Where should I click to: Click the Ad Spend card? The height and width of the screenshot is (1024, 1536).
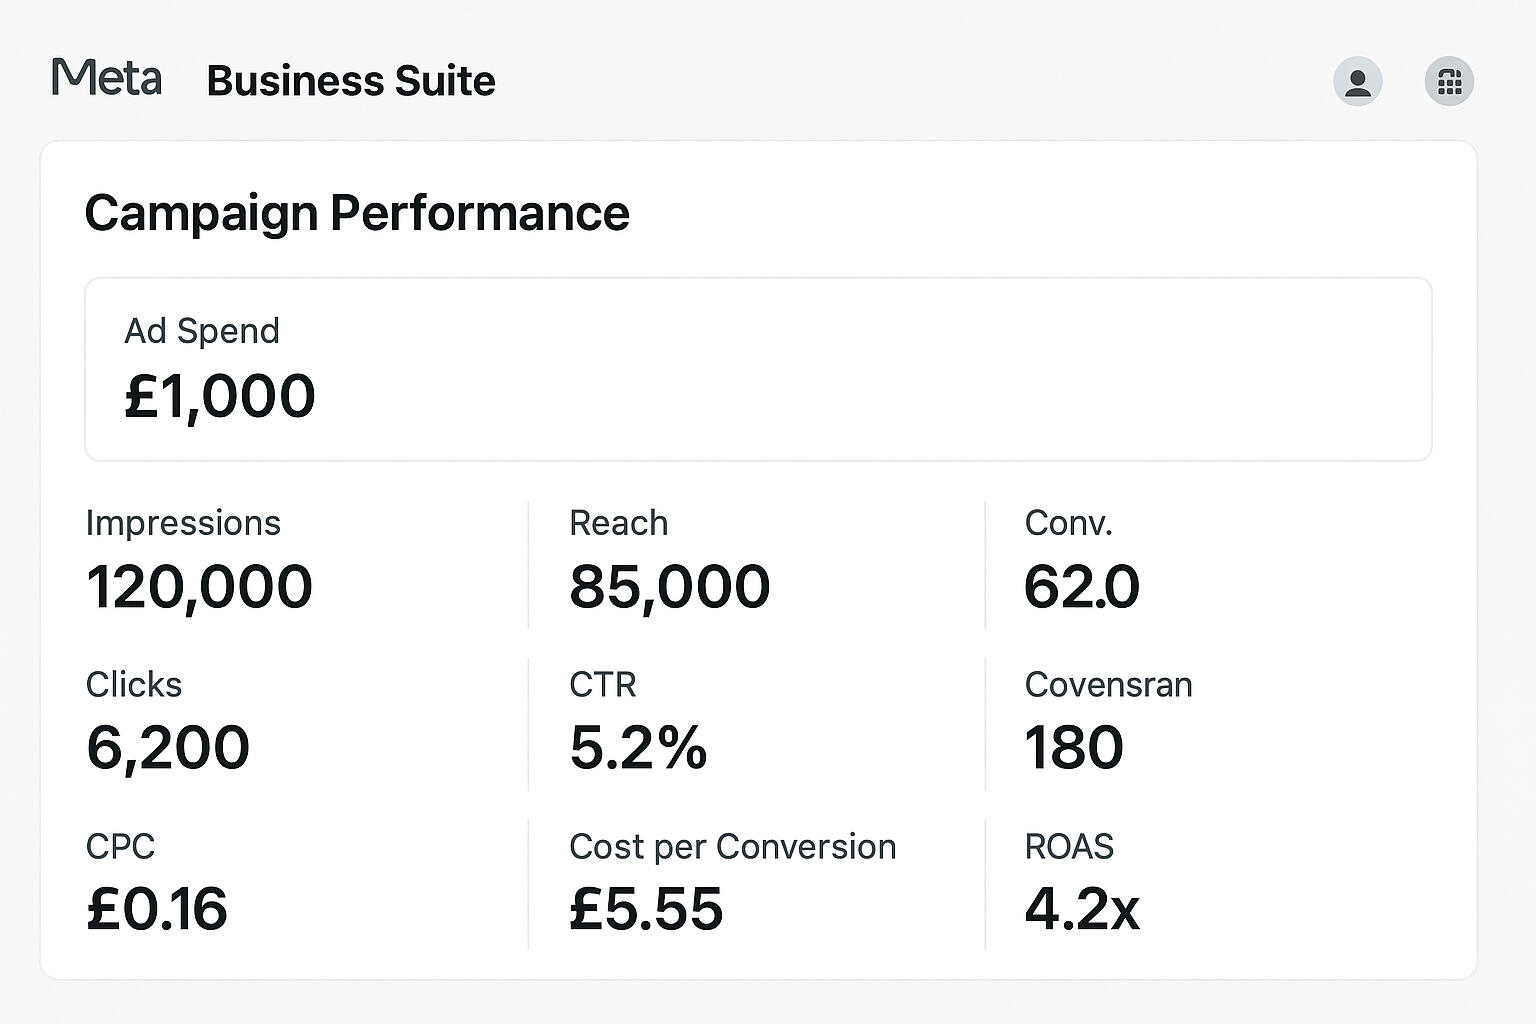point(758,369)
